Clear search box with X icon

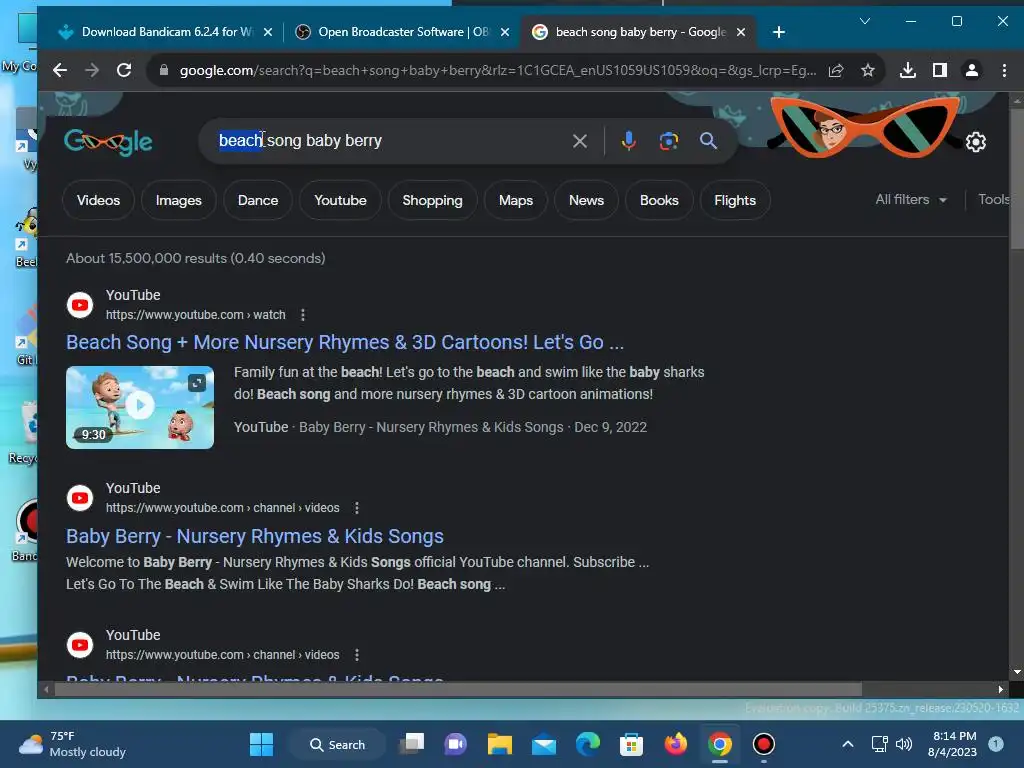[x=579, y=140]
